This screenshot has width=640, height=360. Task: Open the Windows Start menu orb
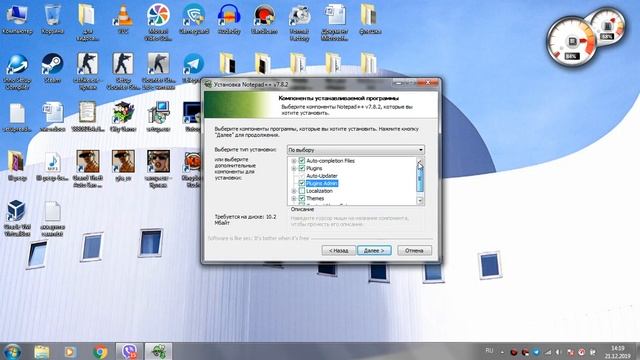(12, 351)
